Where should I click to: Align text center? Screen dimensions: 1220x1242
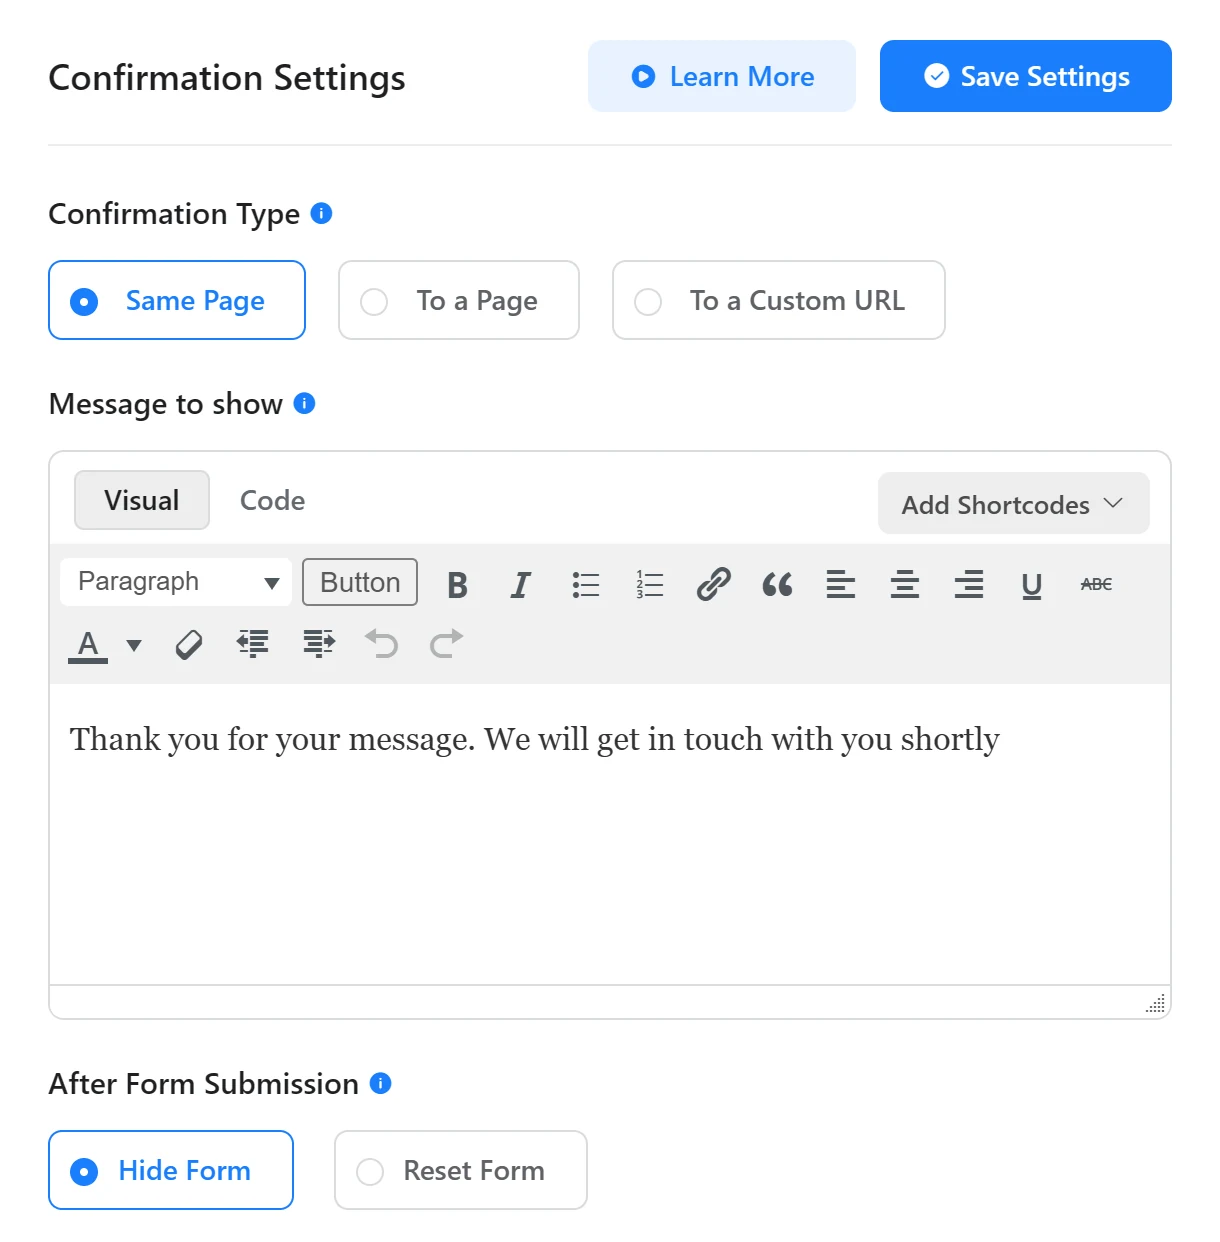point(905,584)
